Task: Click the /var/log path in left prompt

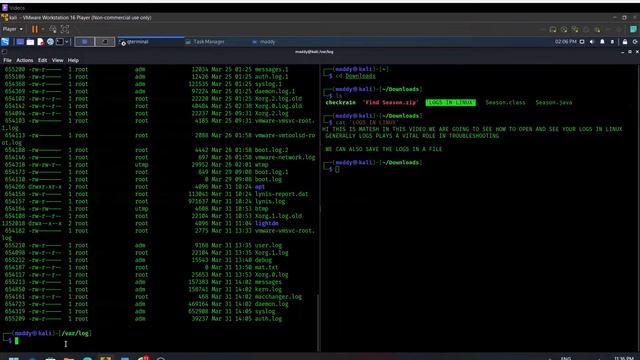Action: coord(75,333)
